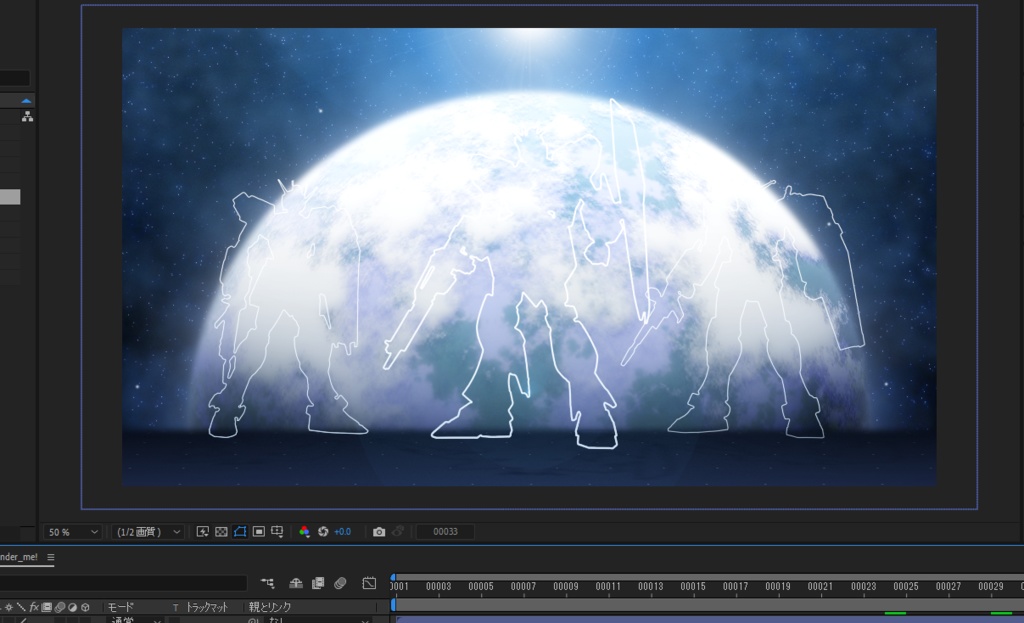Jump to frame 00025 on time ruler
The width and height of the screenshot is (1024, 623).
tap(906, 586)
